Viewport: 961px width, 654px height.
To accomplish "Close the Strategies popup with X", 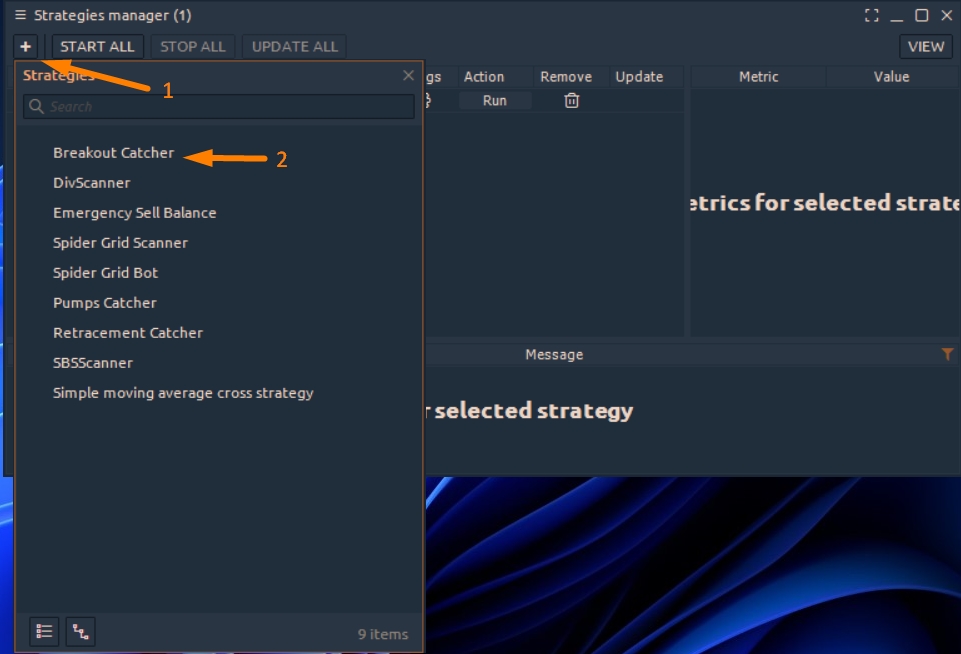I will pos(408,76).
